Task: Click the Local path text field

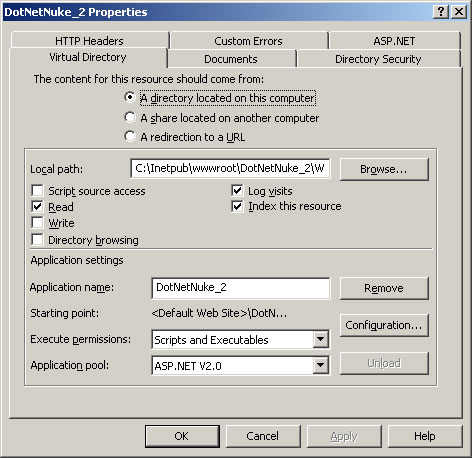Action: pyautogui.click(x=230, y=168)
